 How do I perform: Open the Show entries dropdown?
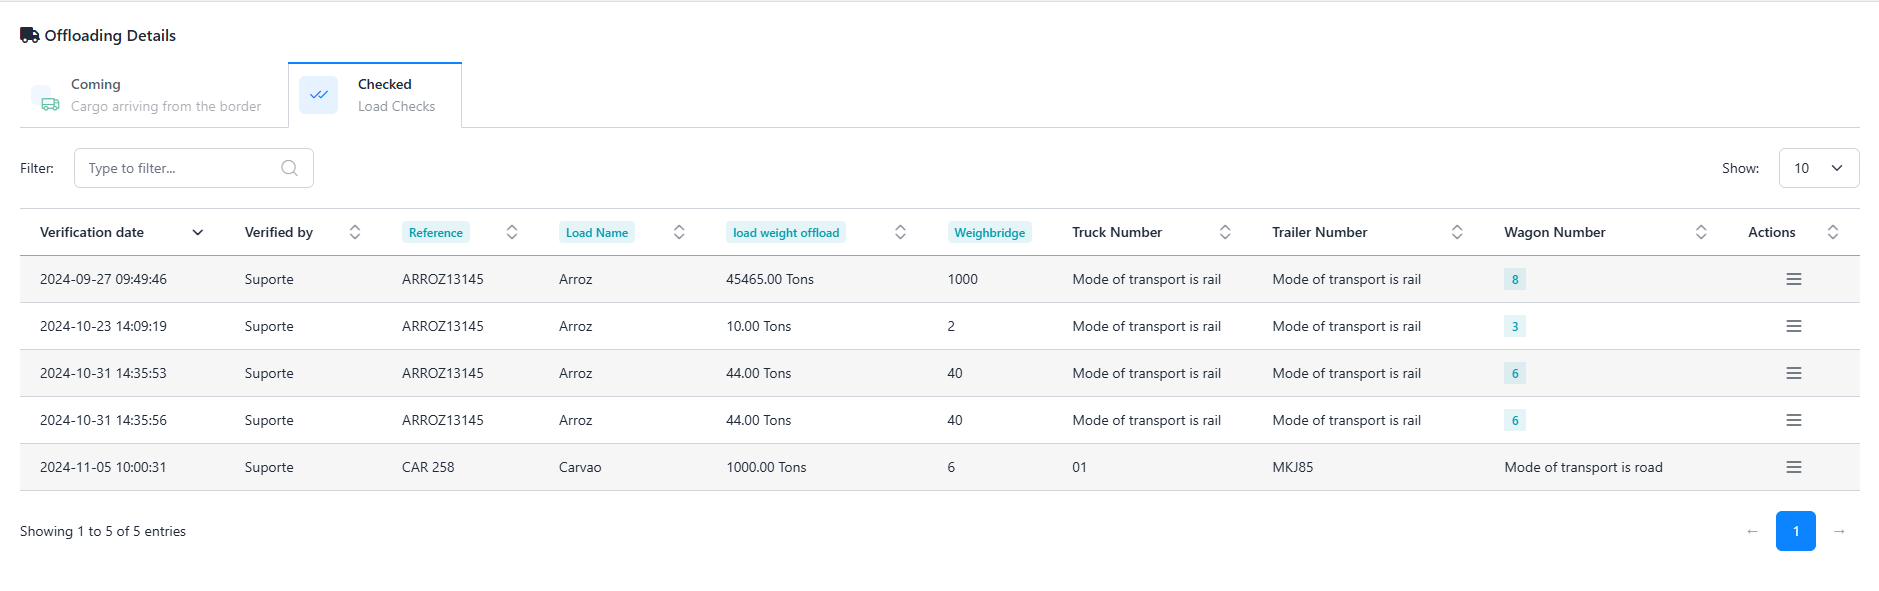click(1818, 168)
